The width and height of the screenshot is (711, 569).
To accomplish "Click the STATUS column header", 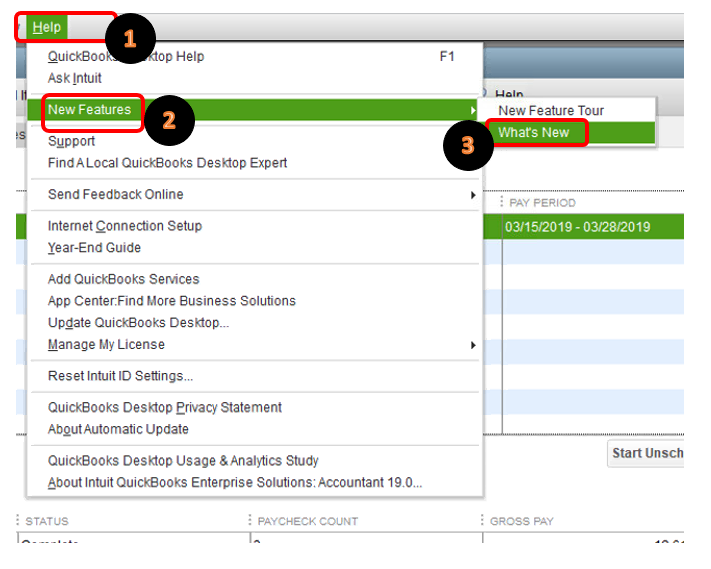I will pos(47,521).
